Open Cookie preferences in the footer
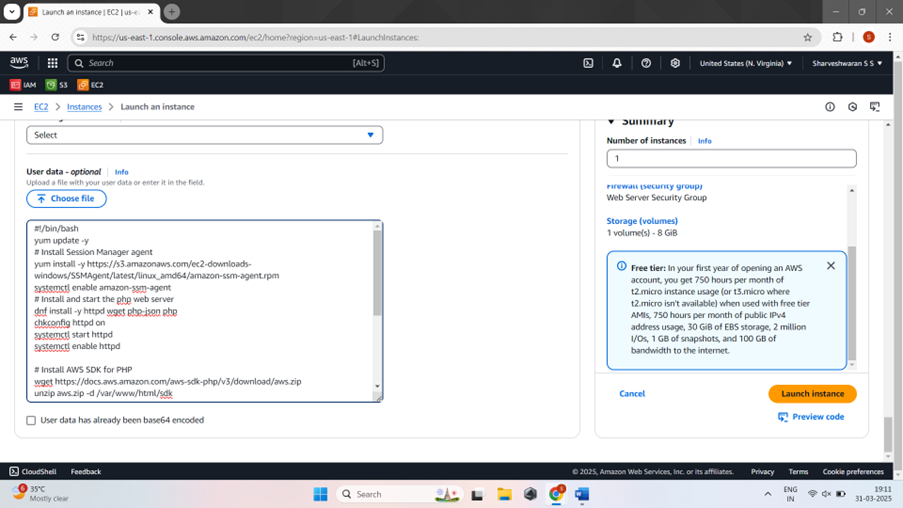 point(853,471)
